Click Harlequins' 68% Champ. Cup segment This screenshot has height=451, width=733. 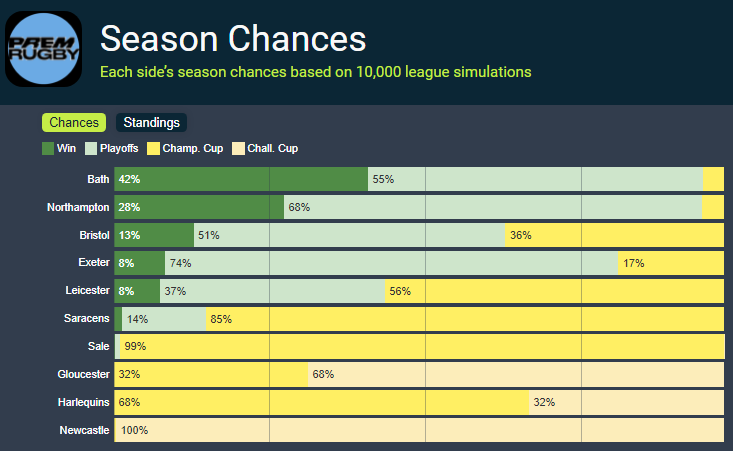point(322,403)
